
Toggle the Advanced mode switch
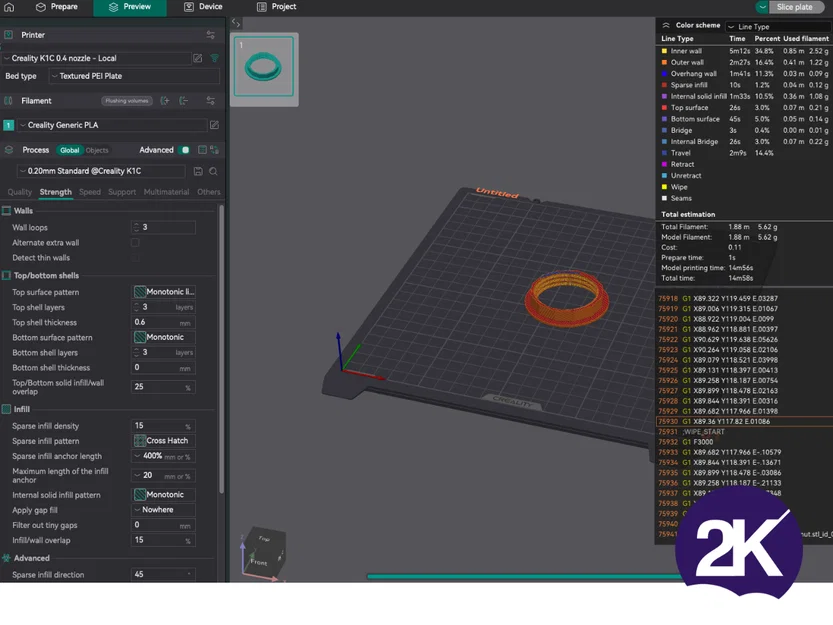click(184, 150)
